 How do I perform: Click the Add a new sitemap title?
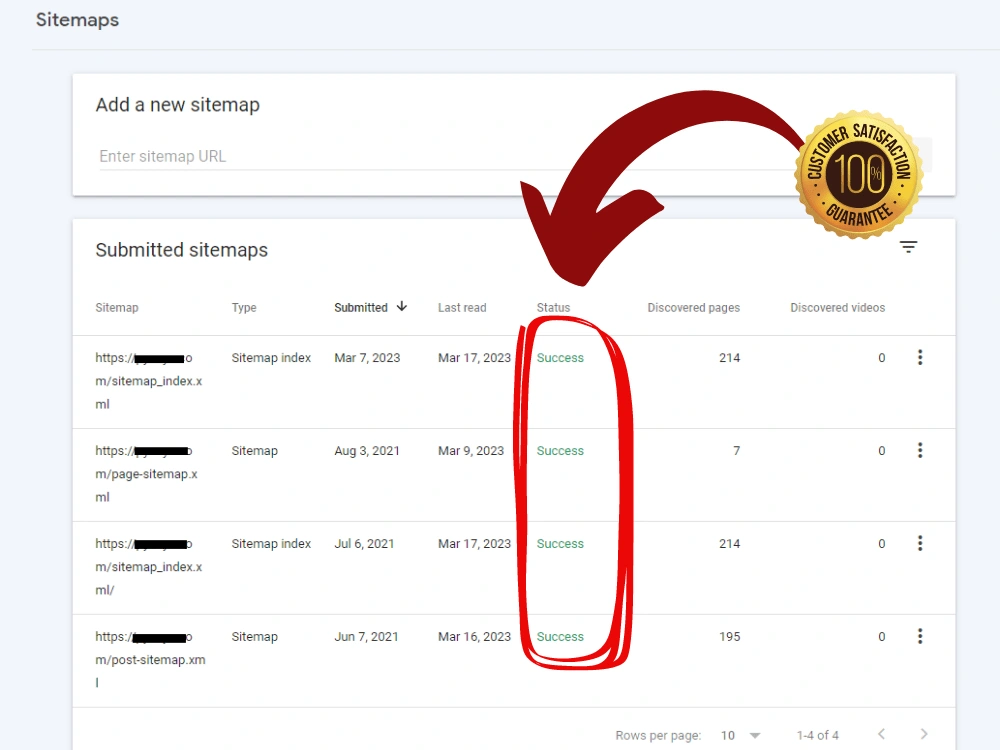tap(177, 105)
